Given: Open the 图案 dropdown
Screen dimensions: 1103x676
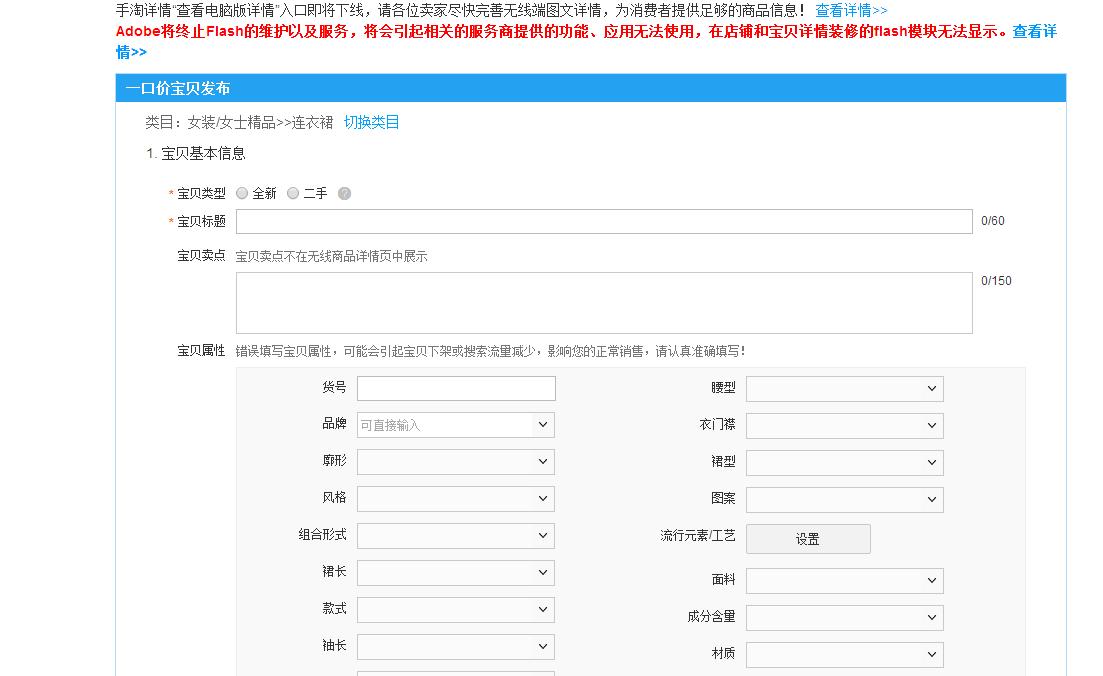Looking at the screenshot, I should (x=844, y=499).
